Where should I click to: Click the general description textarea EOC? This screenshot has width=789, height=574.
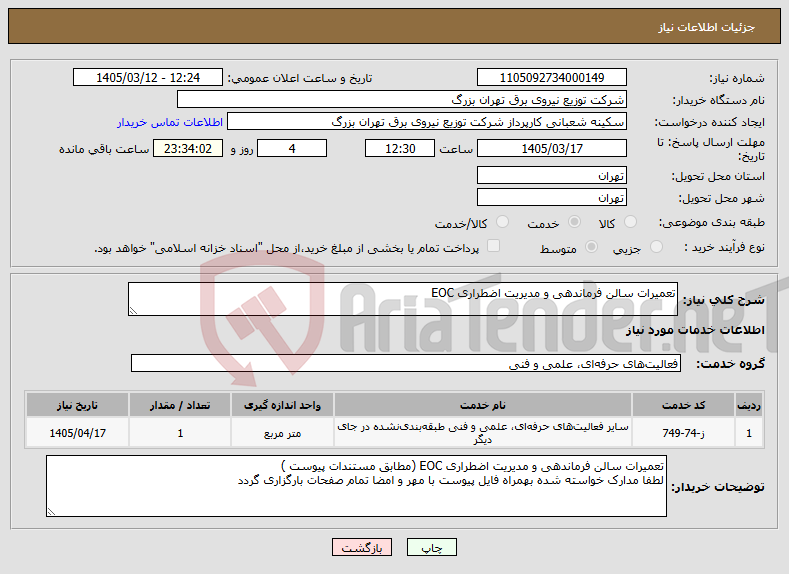click(x=403, y=299)
